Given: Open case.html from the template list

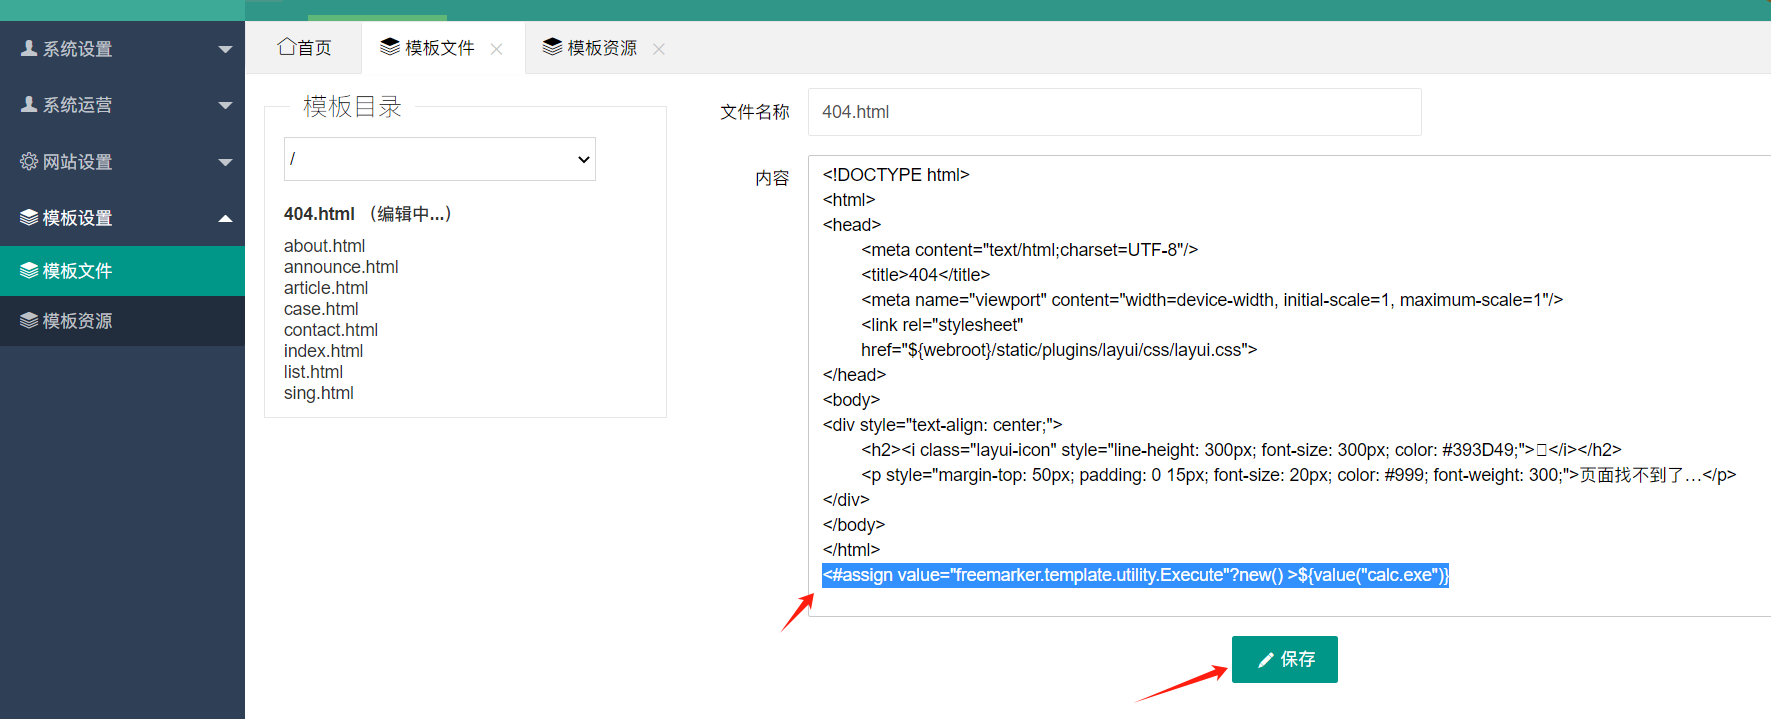Looking at the screenshot, I should click(321, 309).
